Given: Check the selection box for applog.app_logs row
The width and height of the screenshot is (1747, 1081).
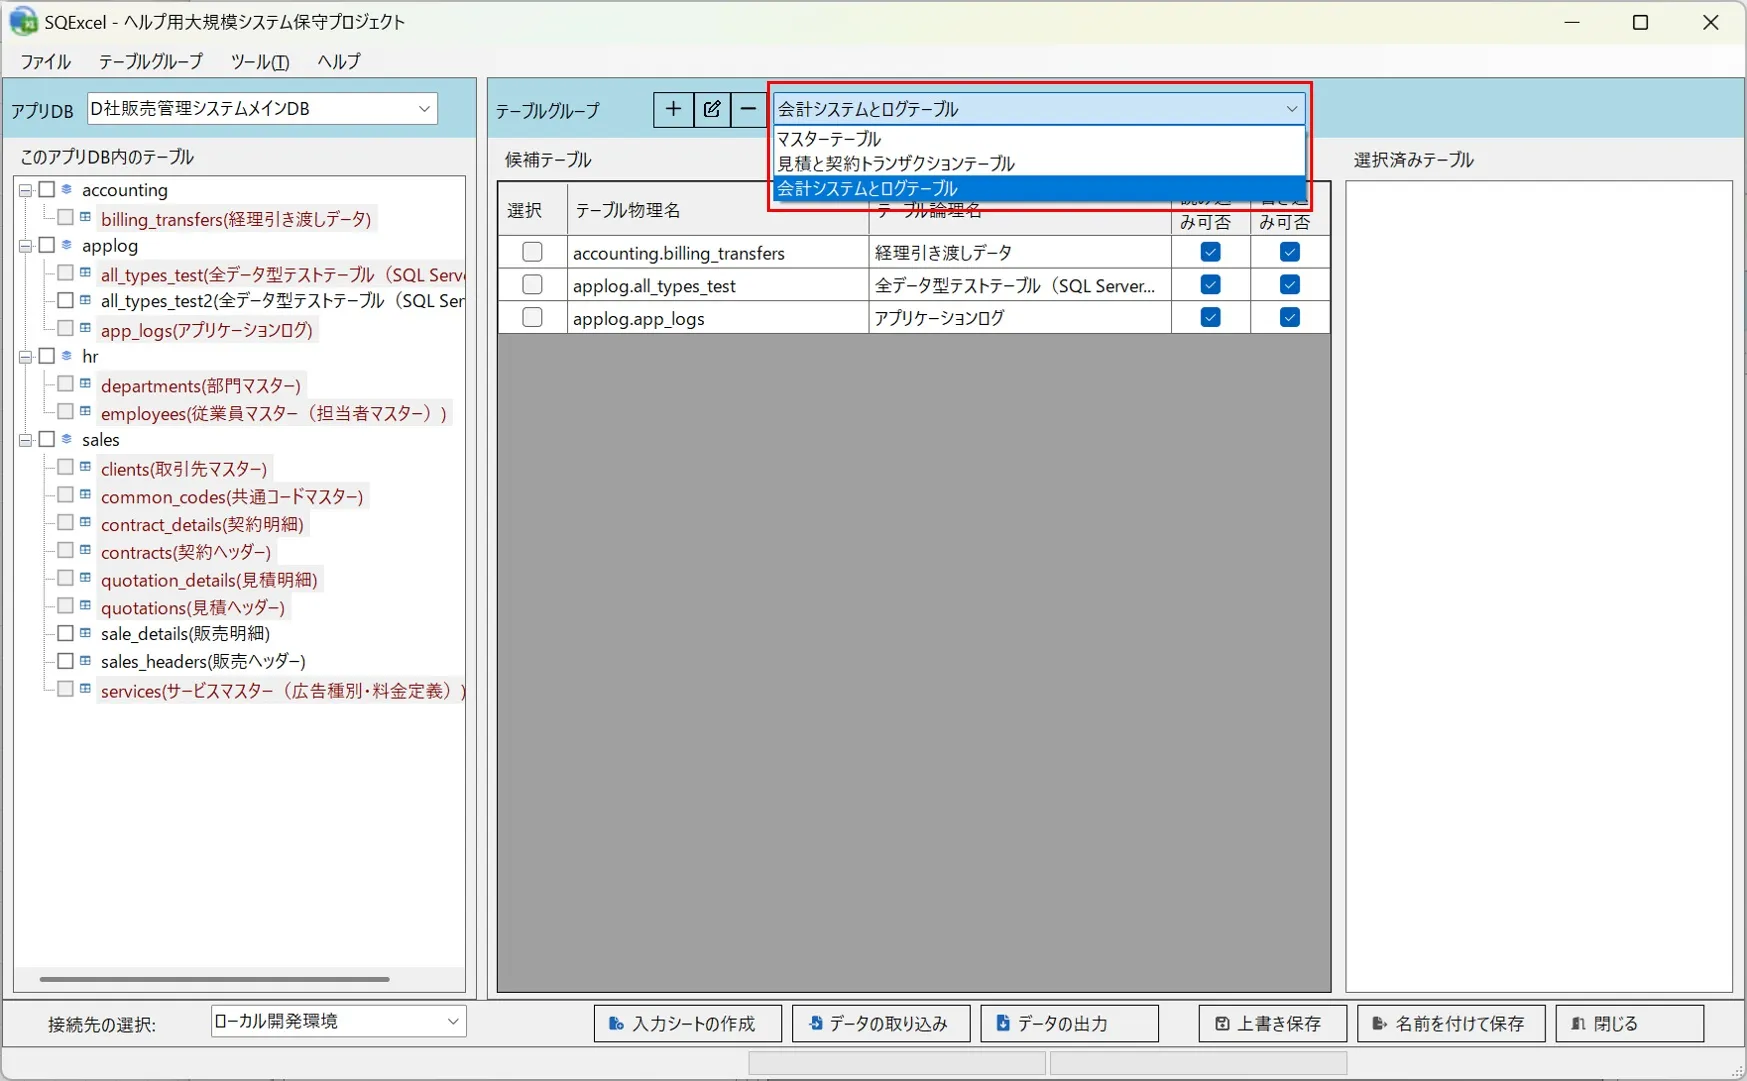Looking at the screenshot, I should 532,317.
